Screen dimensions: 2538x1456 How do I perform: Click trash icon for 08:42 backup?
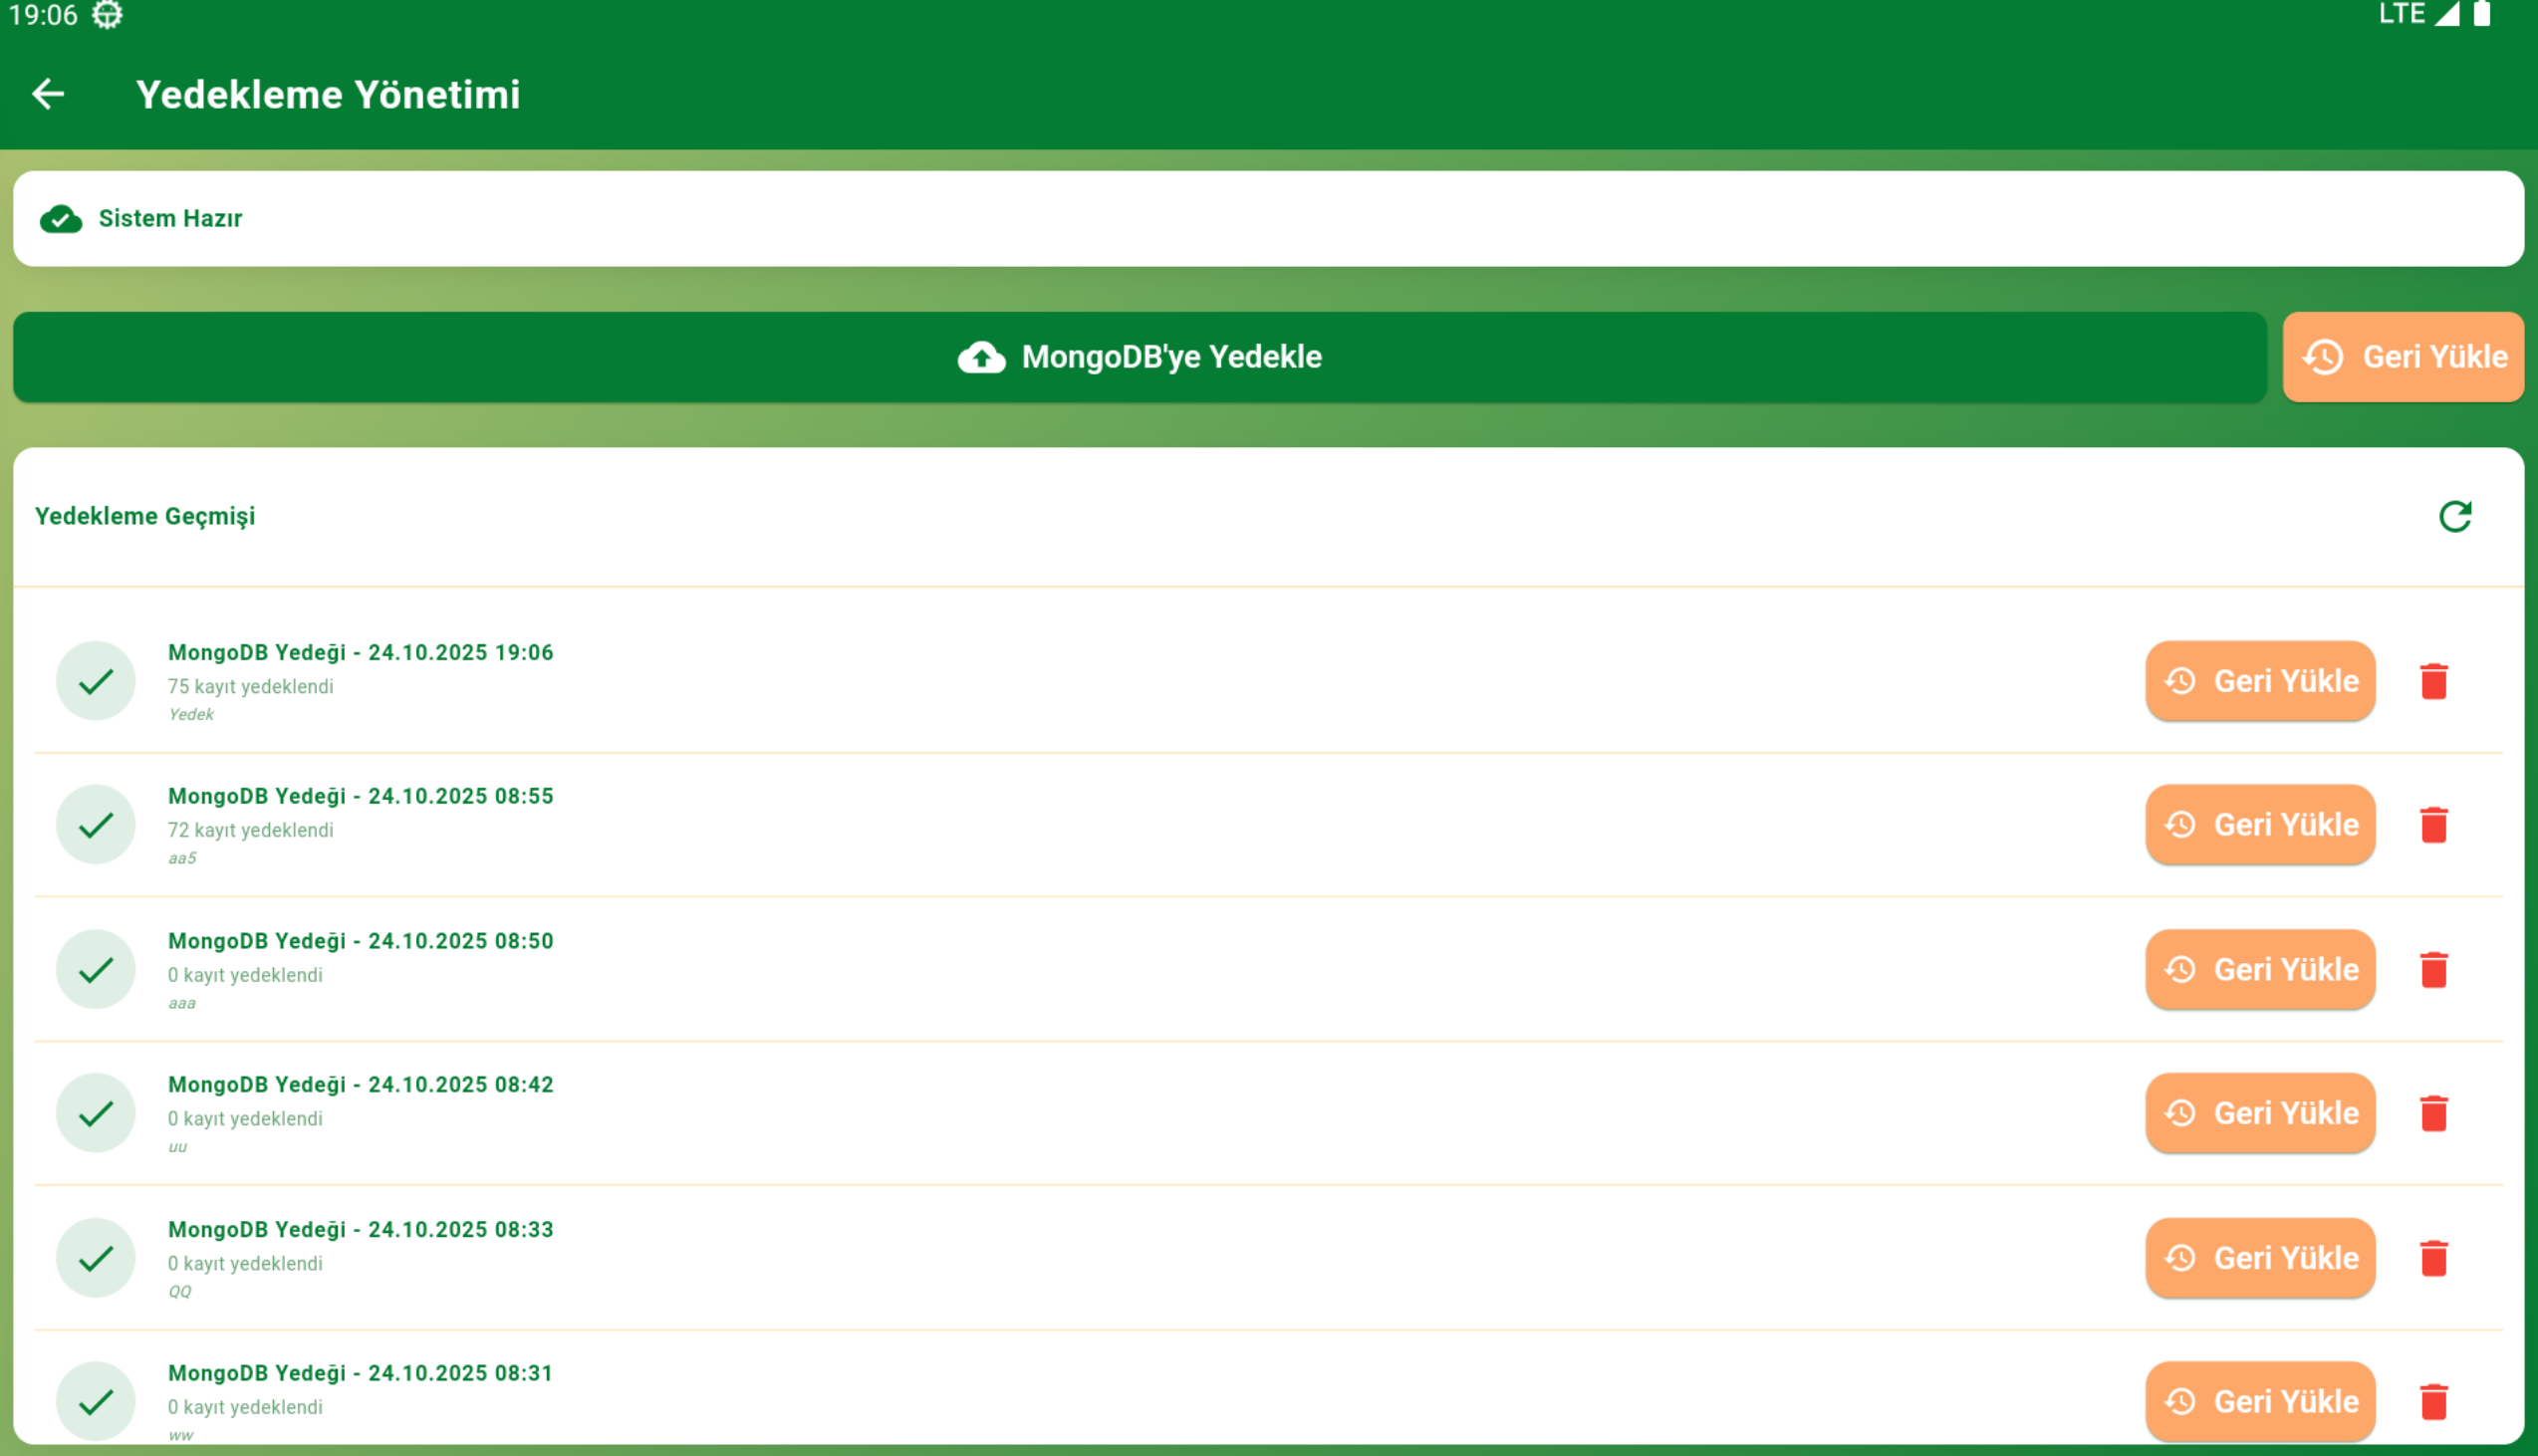(2433, 1113)
